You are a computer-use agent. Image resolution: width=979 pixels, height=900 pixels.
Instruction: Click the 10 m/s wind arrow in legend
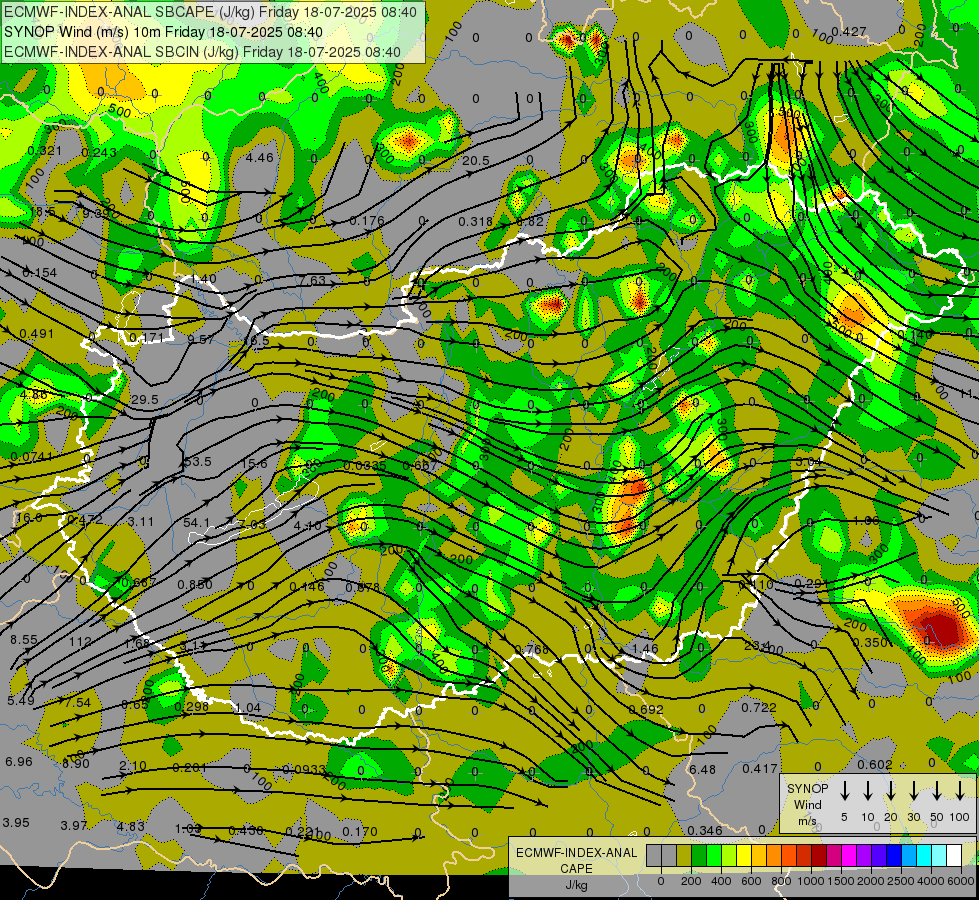(x=867, y=790)
